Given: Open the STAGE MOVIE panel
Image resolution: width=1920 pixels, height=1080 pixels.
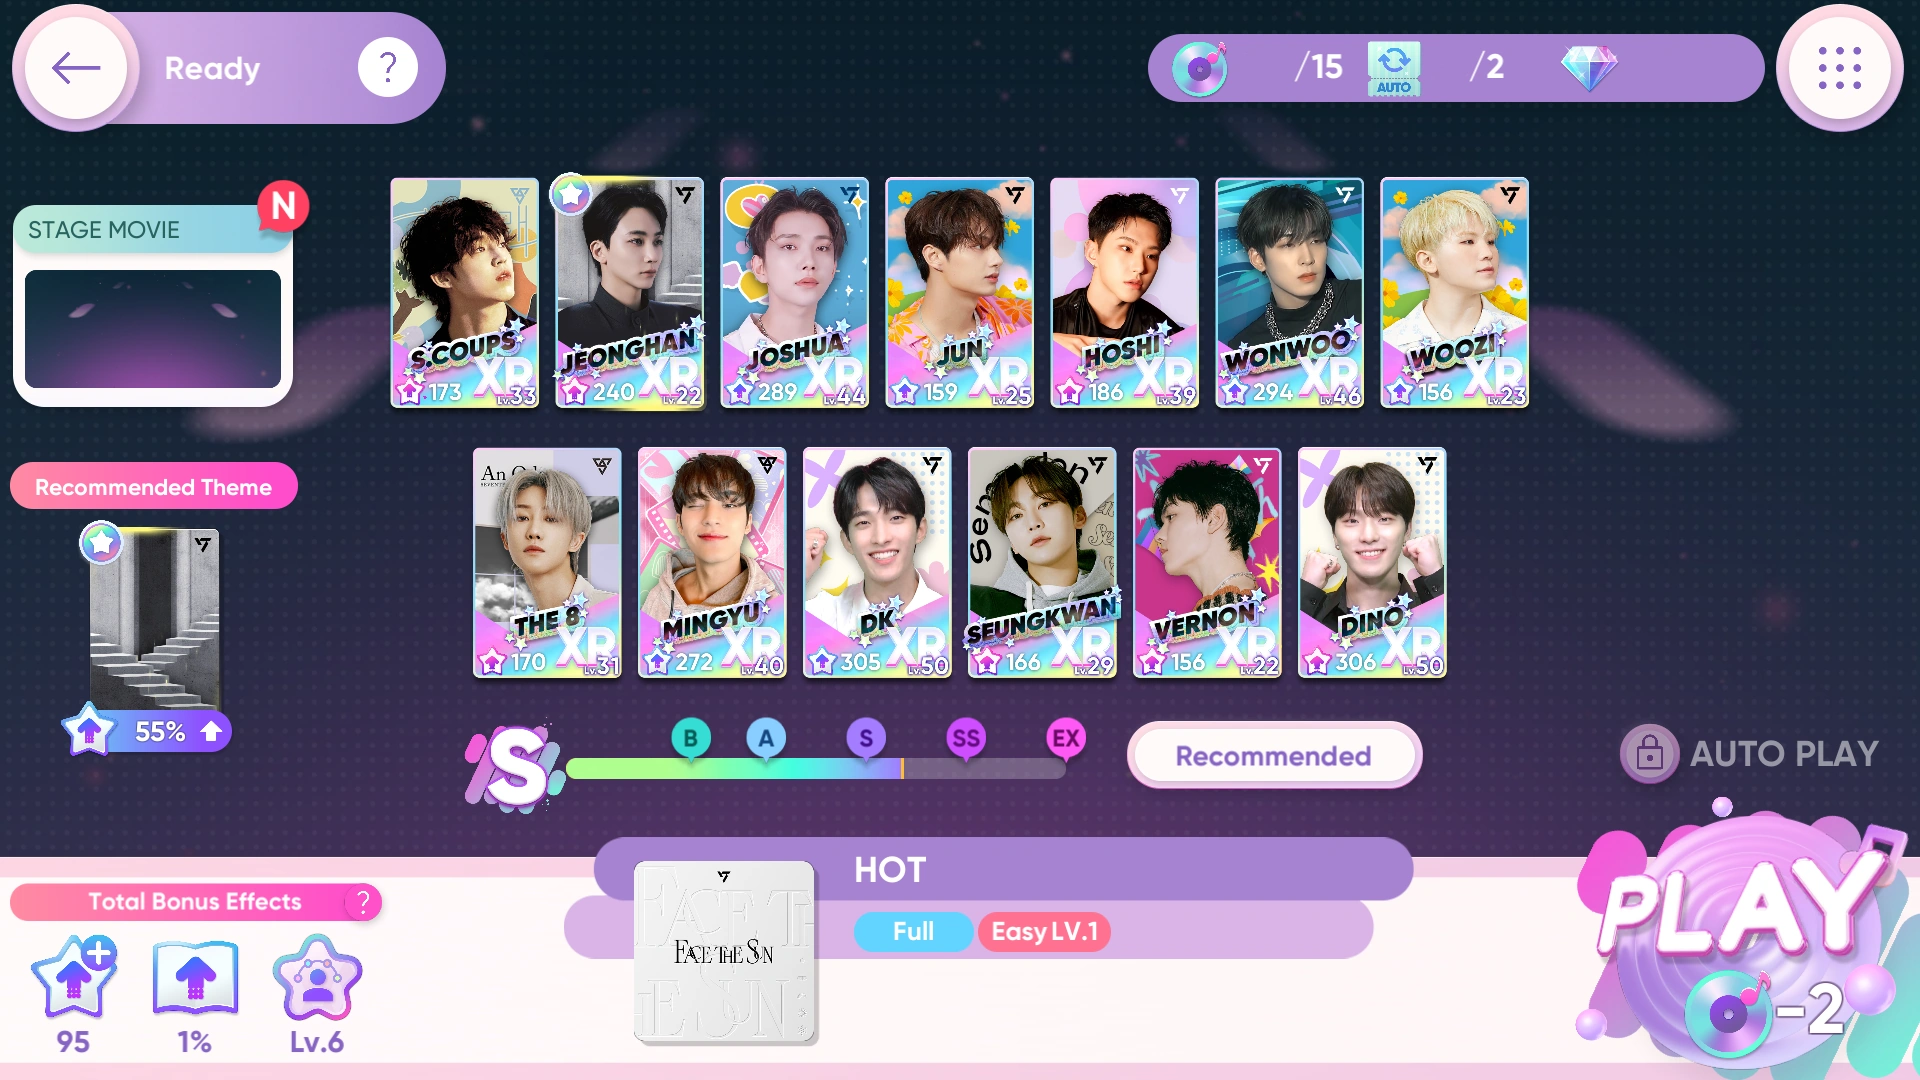Looking at the screenshot, I should (153, 305).
